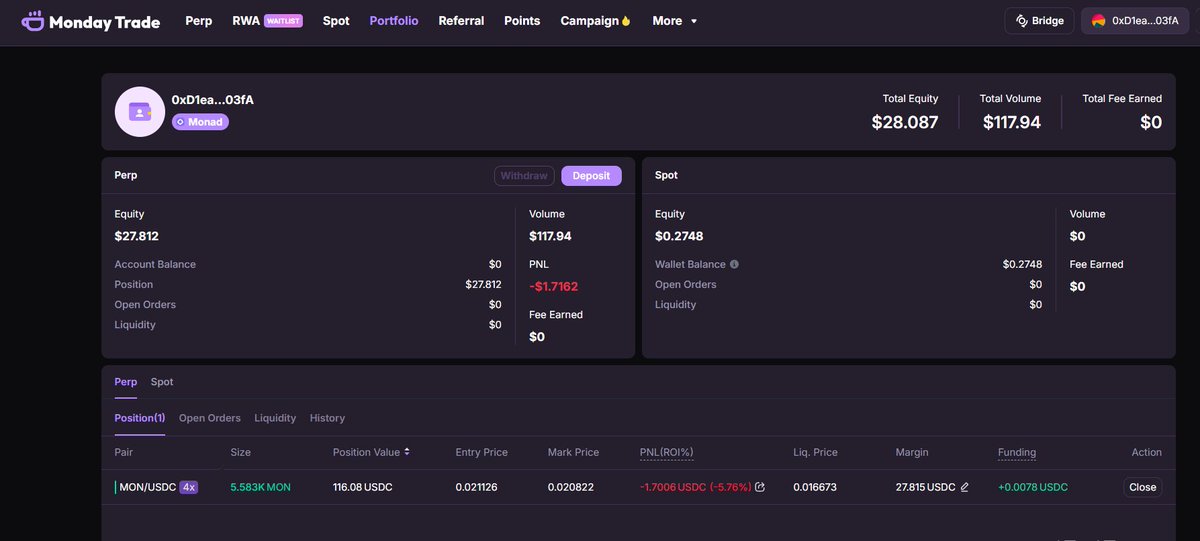
Task: Click the Monad network badge
Action: pos(200,122)
